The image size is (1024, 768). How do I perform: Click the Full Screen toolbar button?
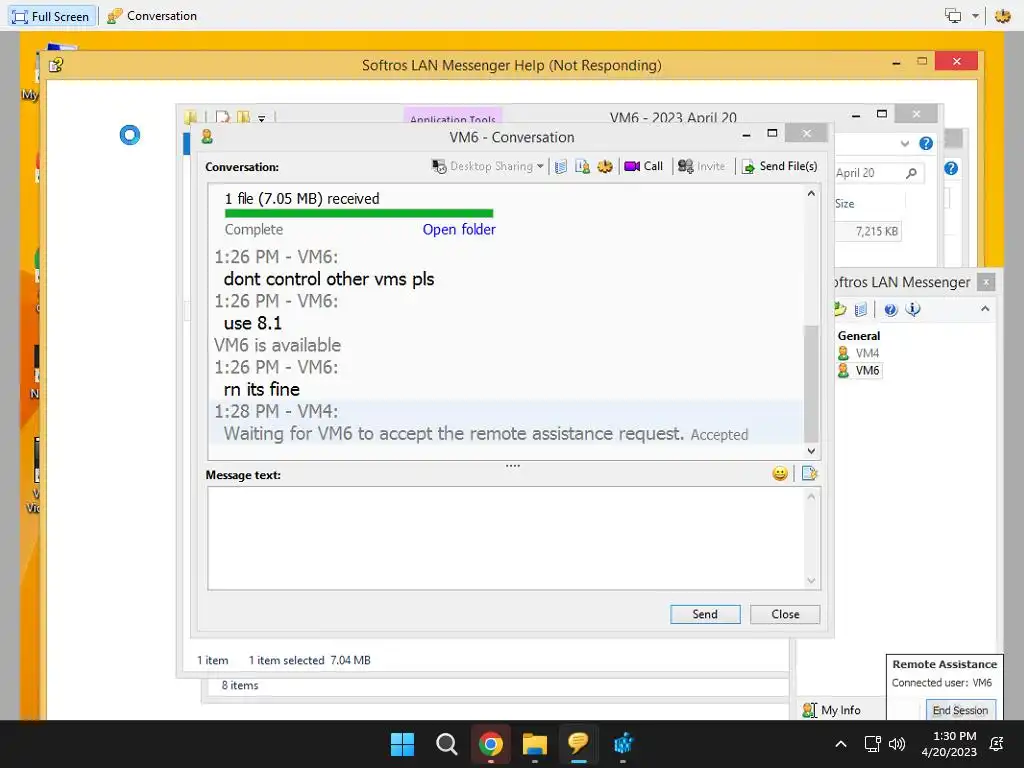pyautogui.click(x=51, y=16)
